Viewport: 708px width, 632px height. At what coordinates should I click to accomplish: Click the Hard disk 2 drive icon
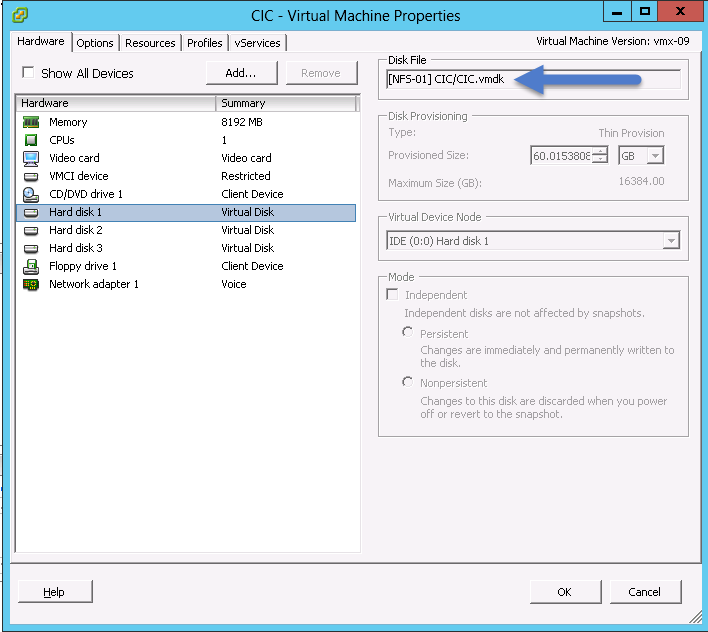(31, 230)
